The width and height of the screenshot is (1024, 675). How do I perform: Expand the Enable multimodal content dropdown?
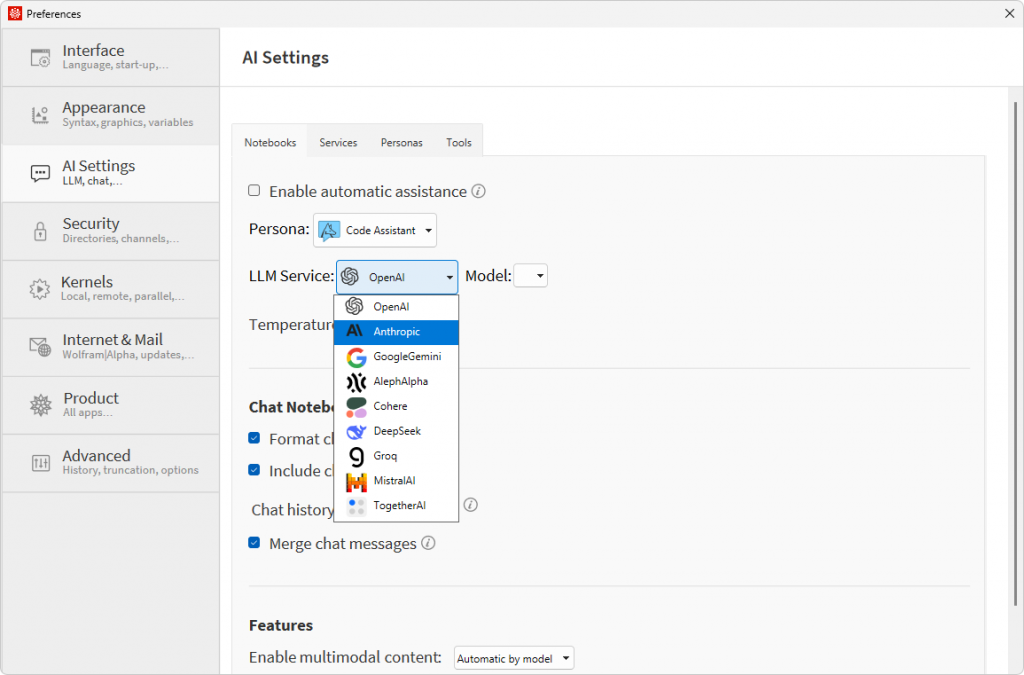tap(514, 658)
